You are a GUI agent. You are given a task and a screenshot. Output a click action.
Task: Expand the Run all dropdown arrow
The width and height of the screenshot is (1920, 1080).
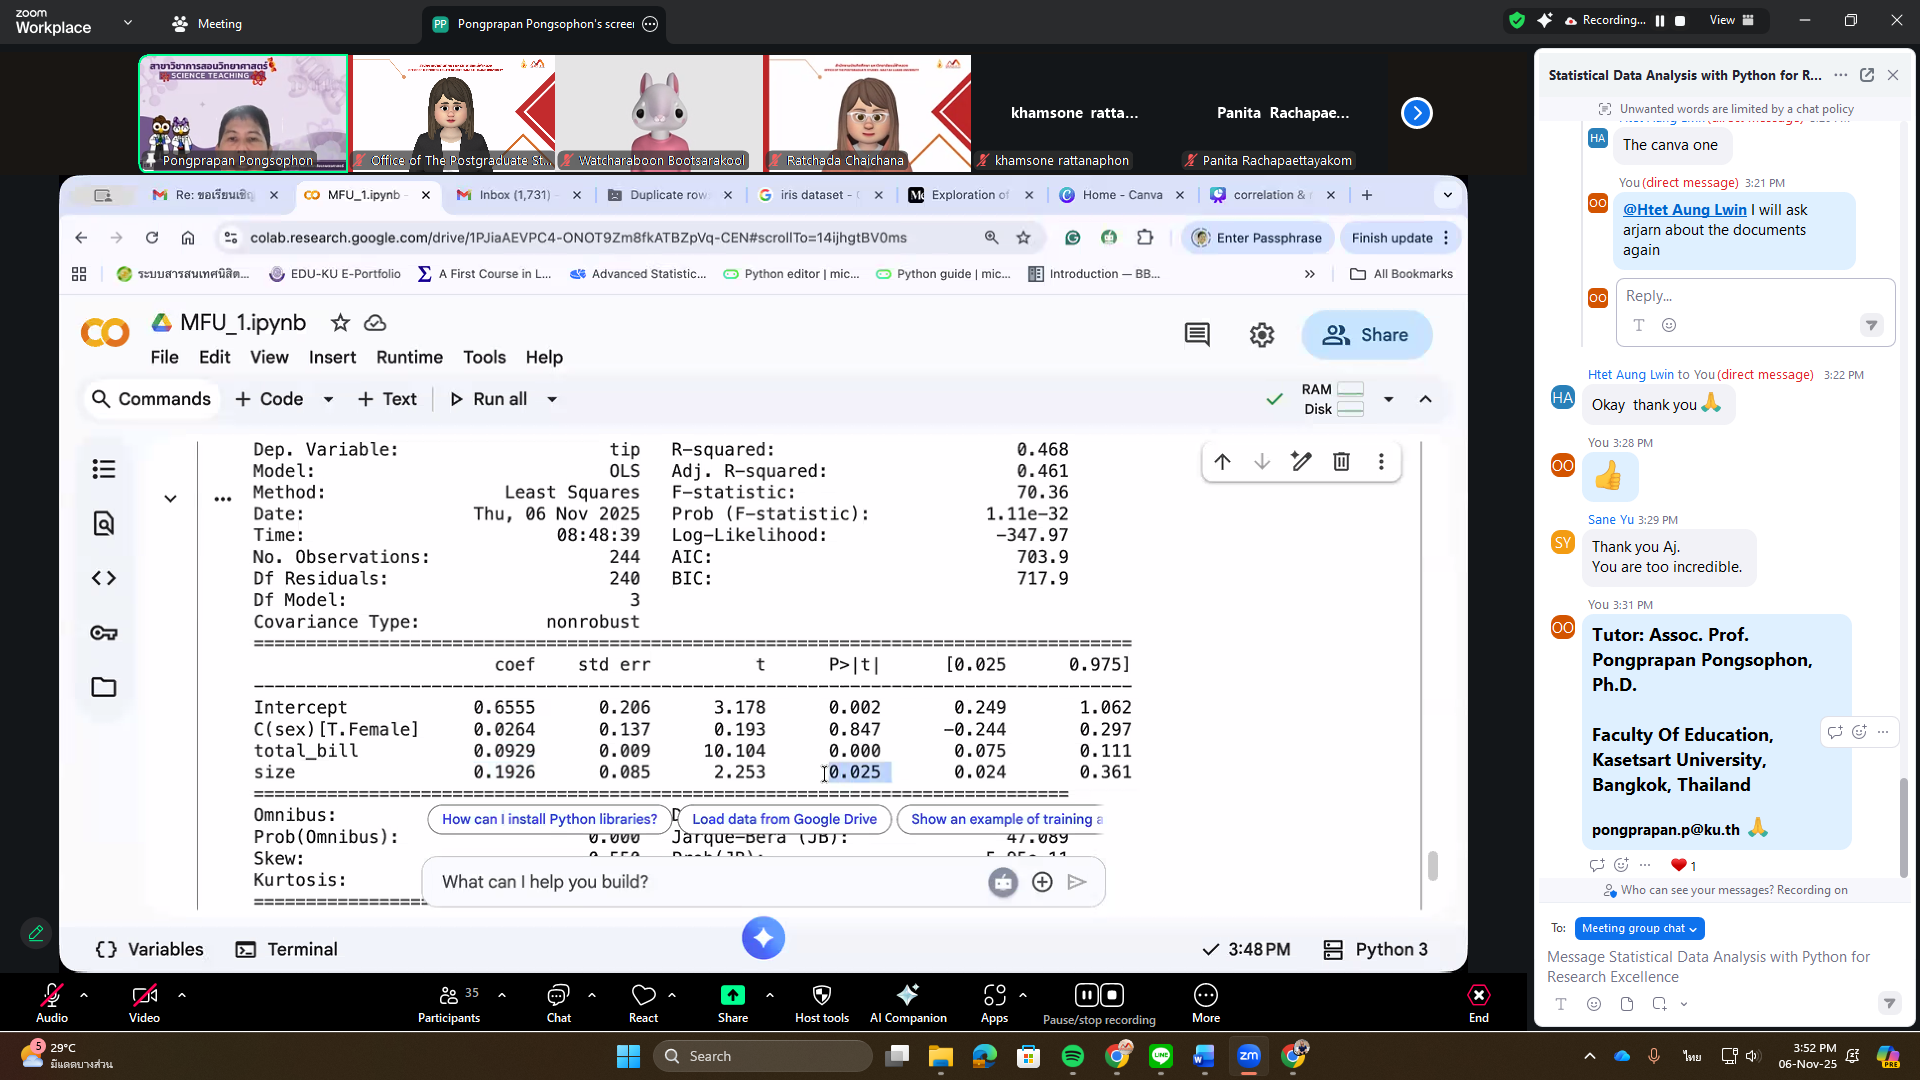coord(552,399)
